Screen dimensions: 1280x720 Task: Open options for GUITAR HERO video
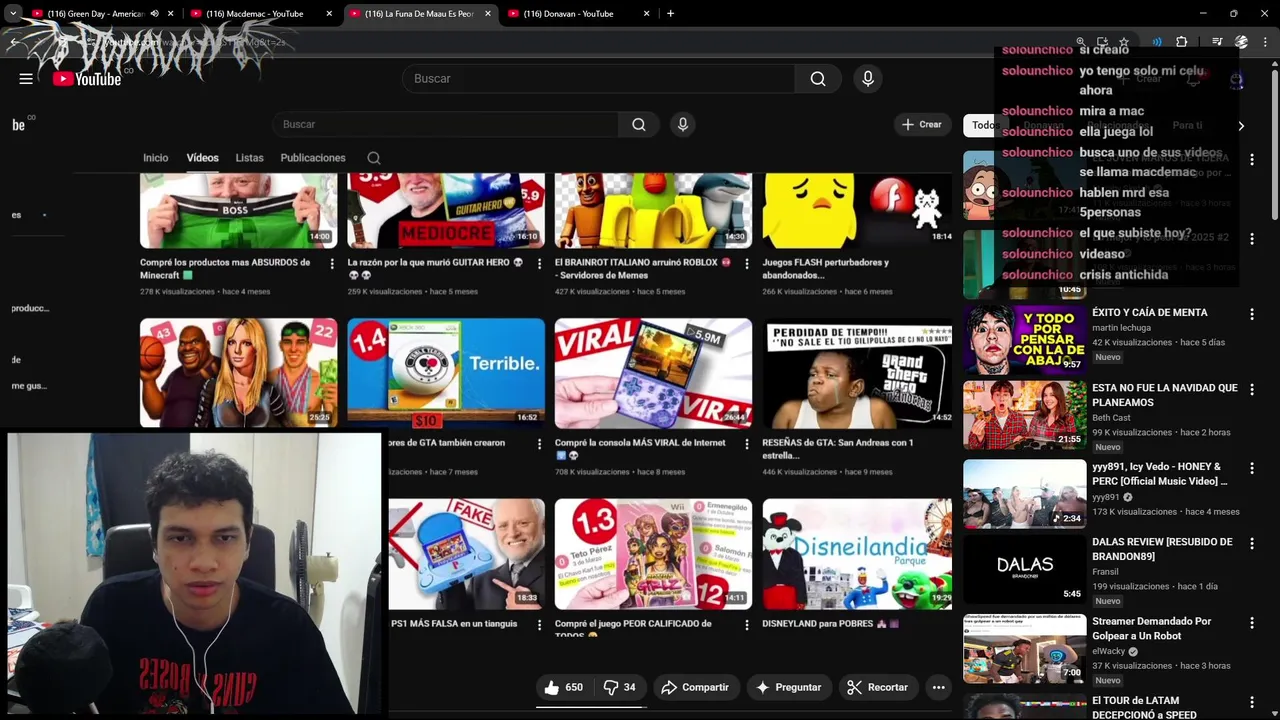pyautogui.click(x=539, y=264)
